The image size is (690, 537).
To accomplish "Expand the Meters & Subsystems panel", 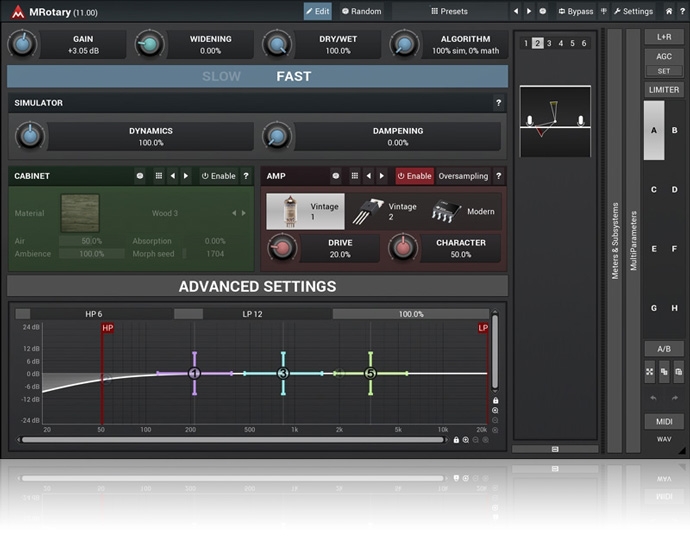I will pos(614,240).
